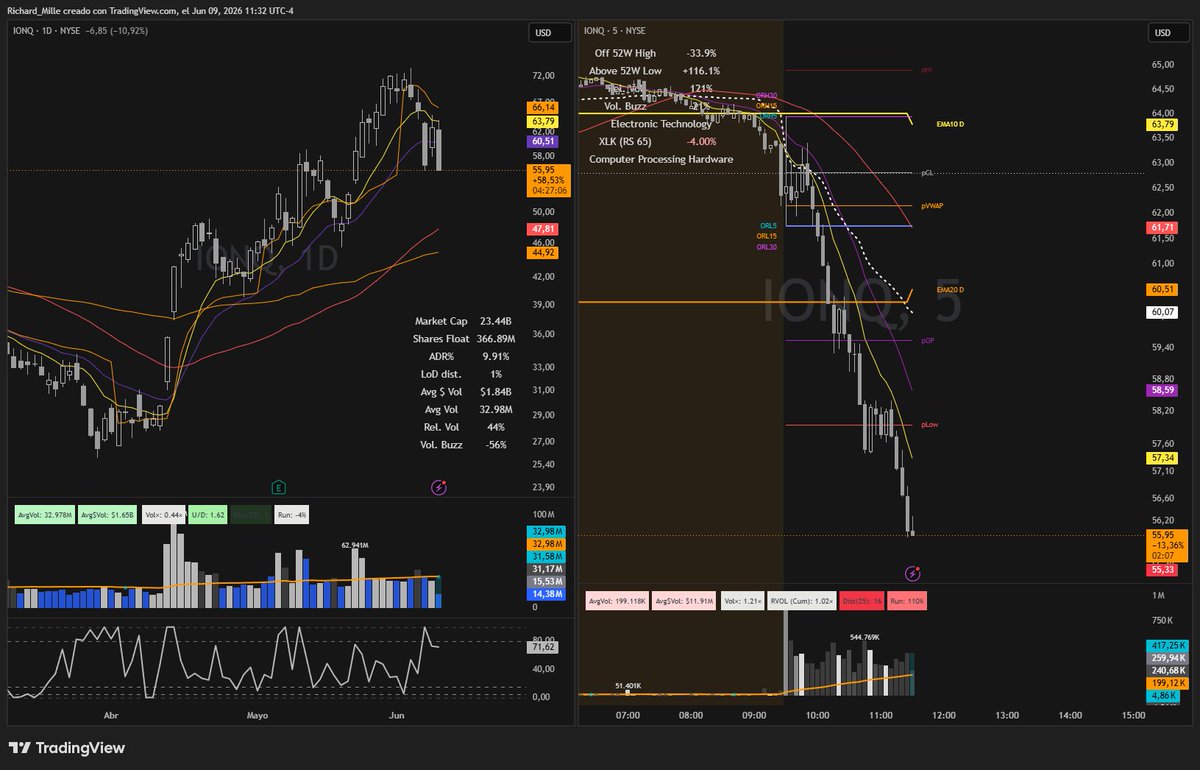1200x770 pixels.
Task: Click the orange 66,14 price label
Action: [x=544, y=107]
